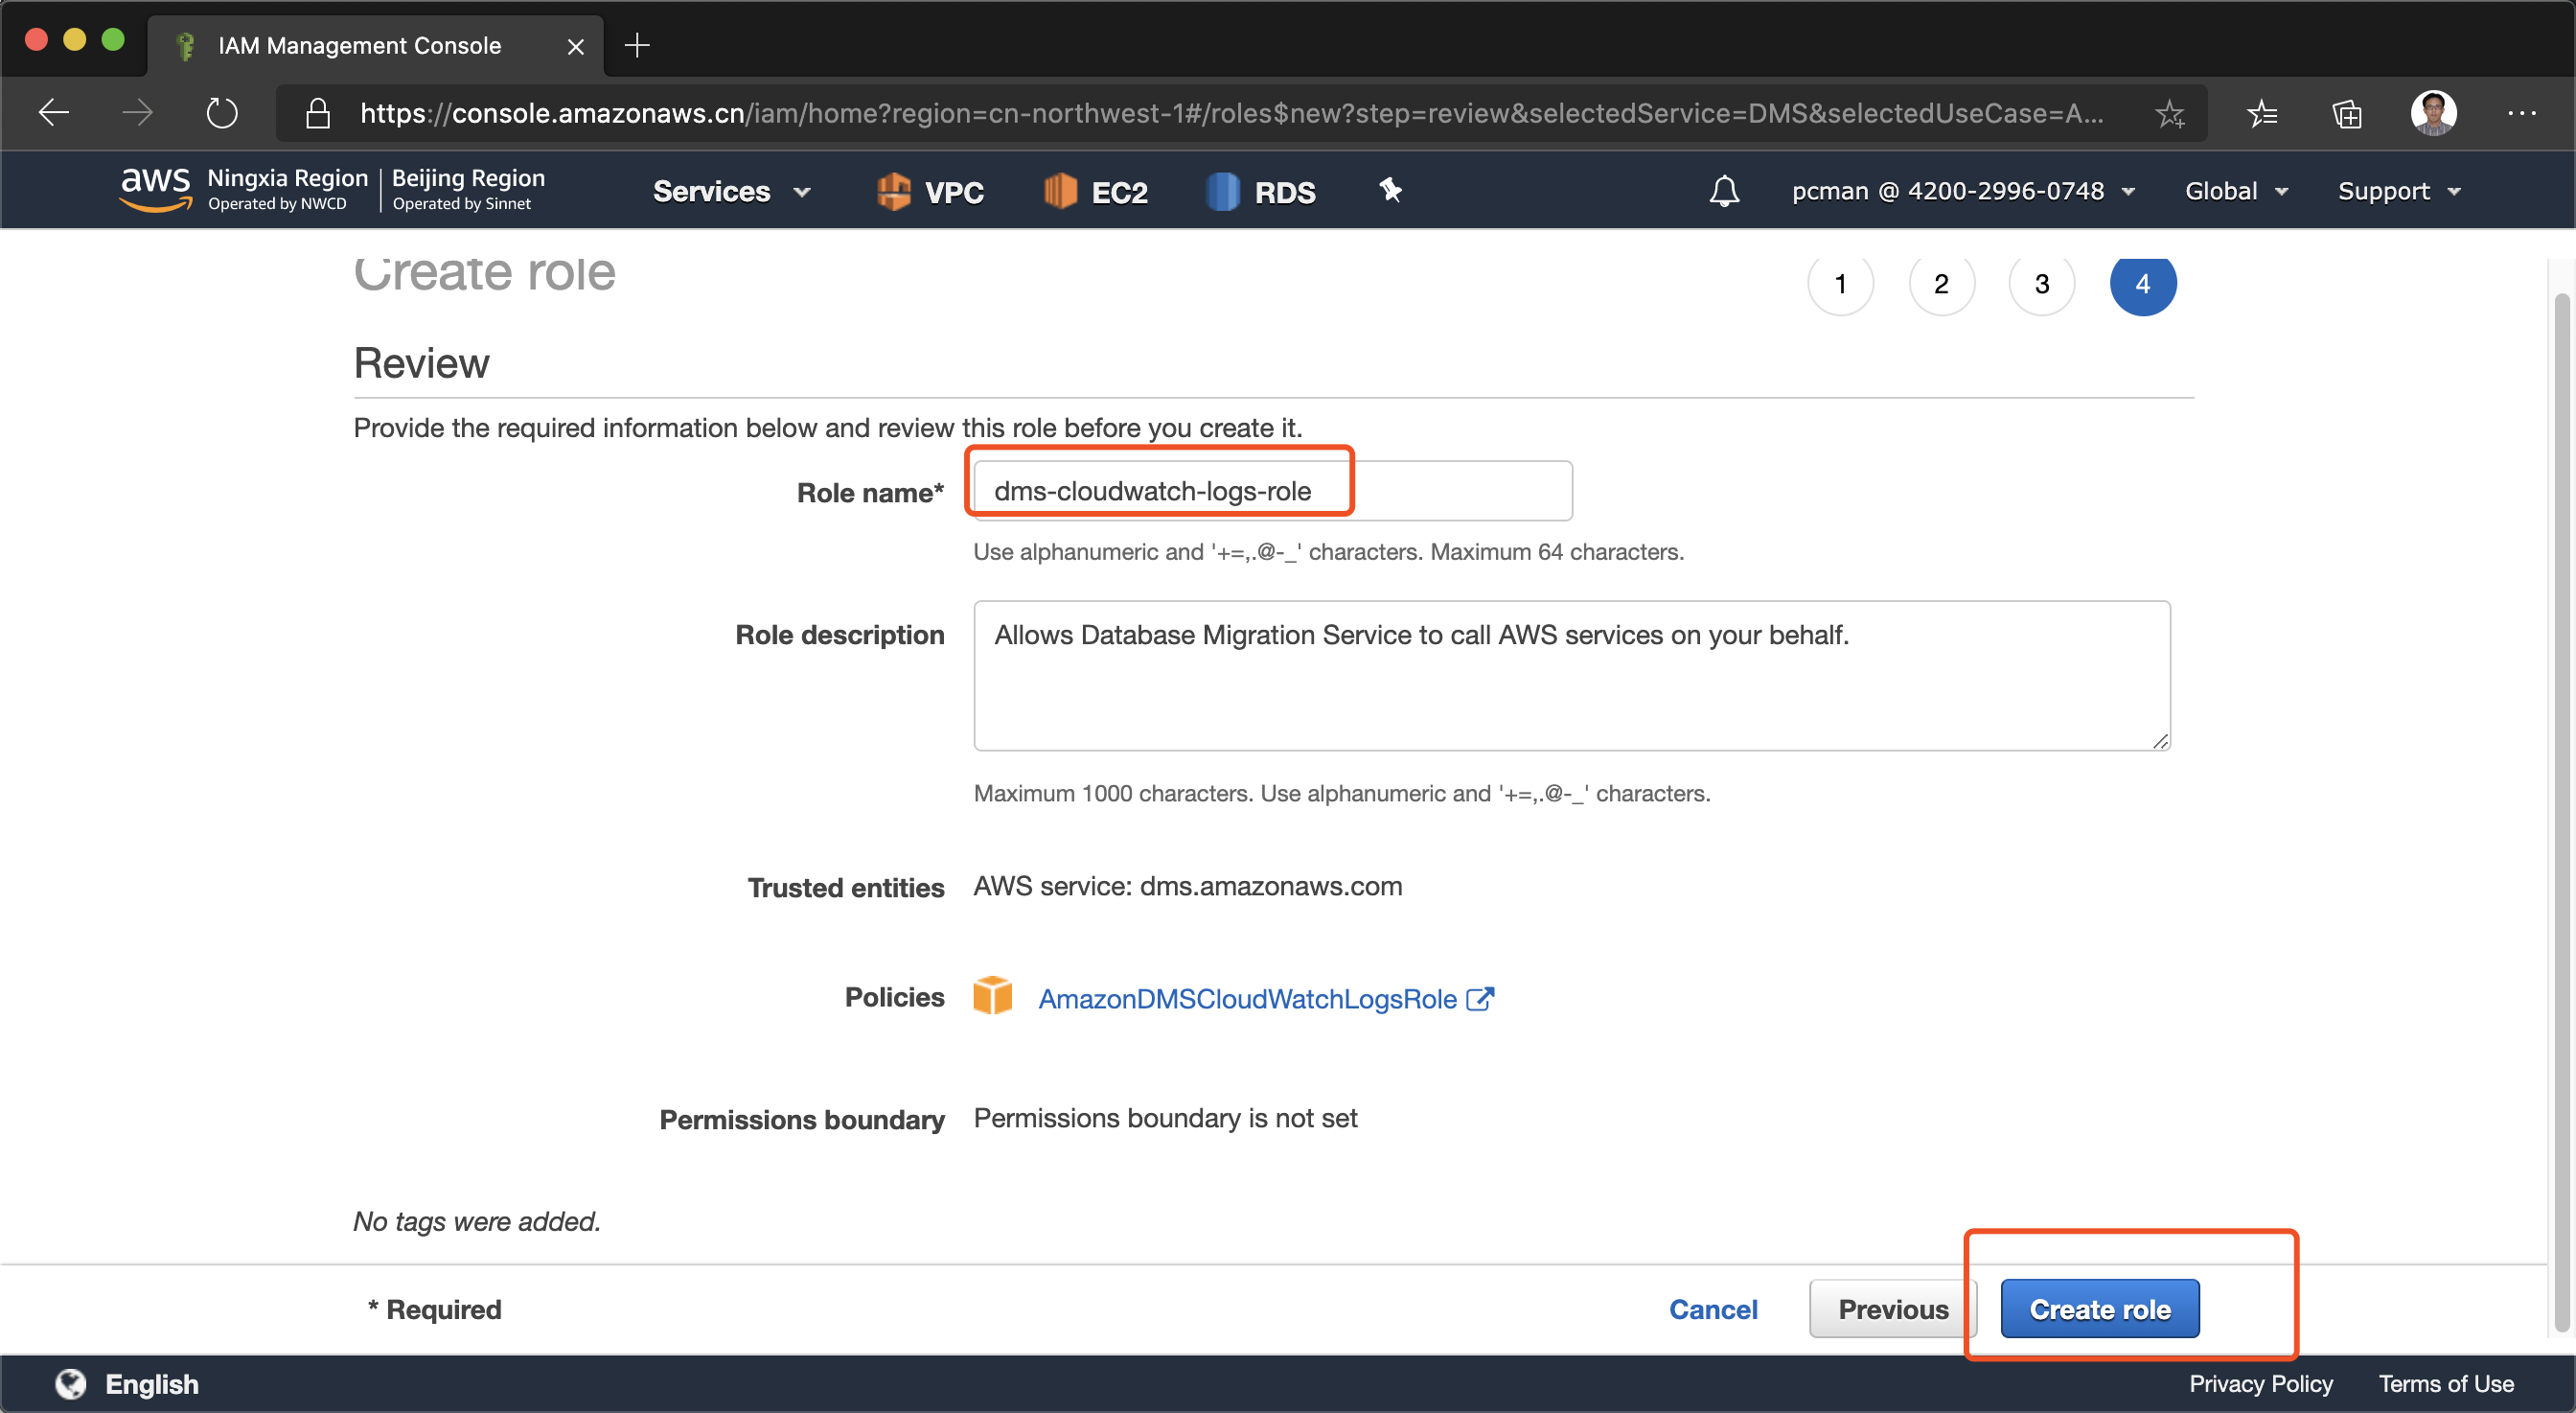Jump to wizard step 3
This screenshot has height=1413, width=2576.
[2041, 284]
